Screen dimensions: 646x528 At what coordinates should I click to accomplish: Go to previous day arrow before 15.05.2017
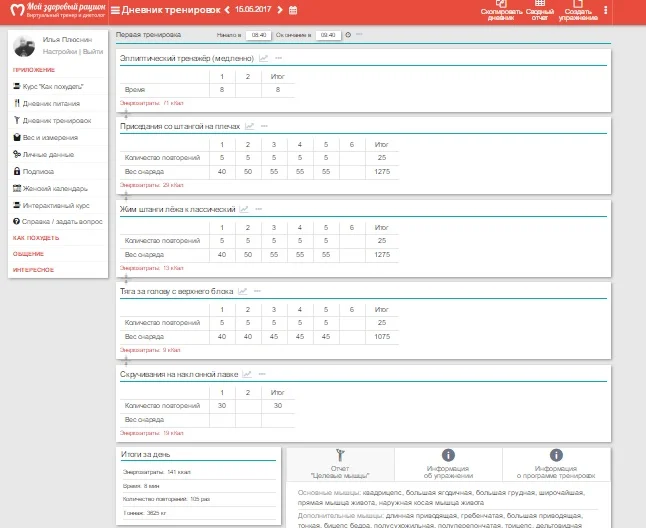[226, 10]
